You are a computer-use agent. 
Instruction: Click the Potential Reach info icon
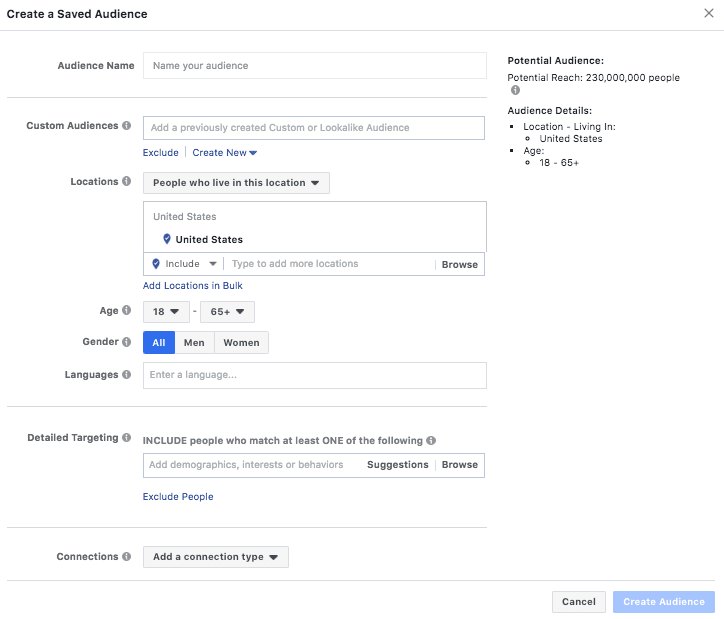[x=515, y=90]
